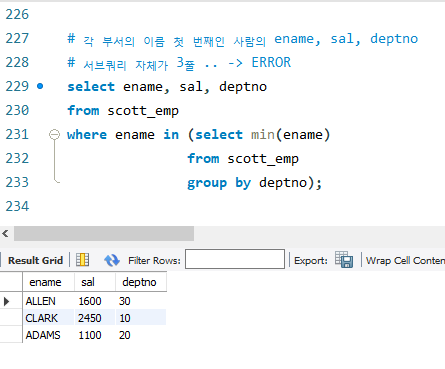
Task: Click the comment text on line 227
Action: tap(242, 40)
